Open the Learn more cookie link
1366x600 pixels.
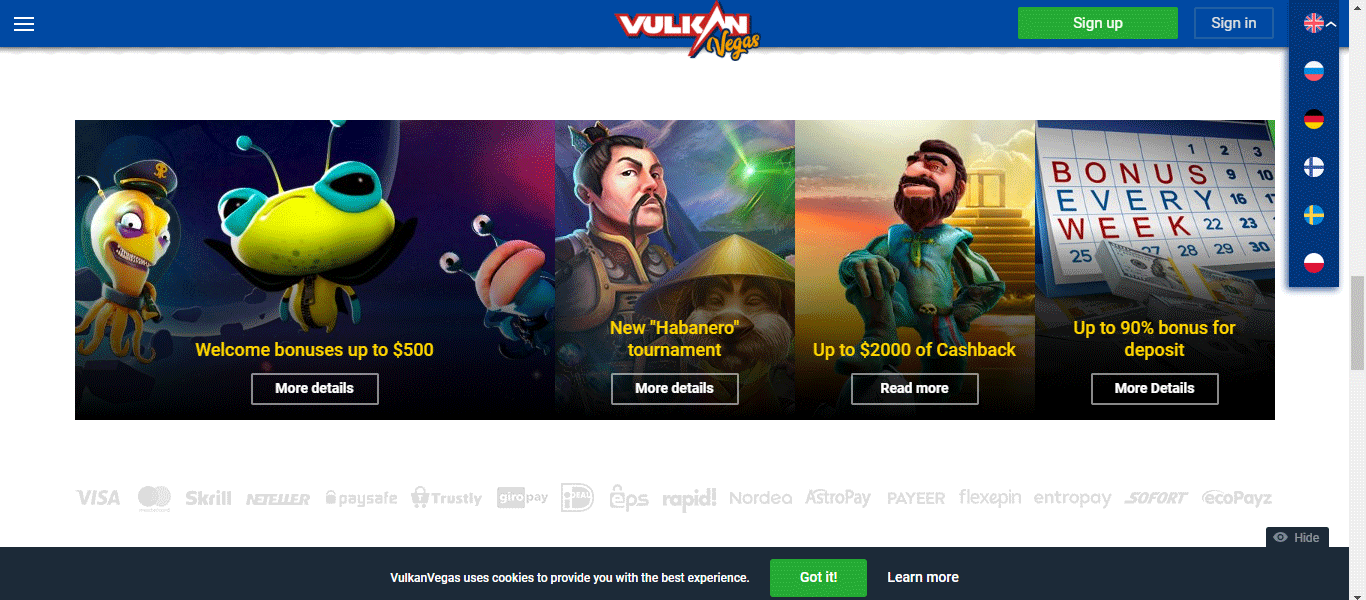click(923, 577)
